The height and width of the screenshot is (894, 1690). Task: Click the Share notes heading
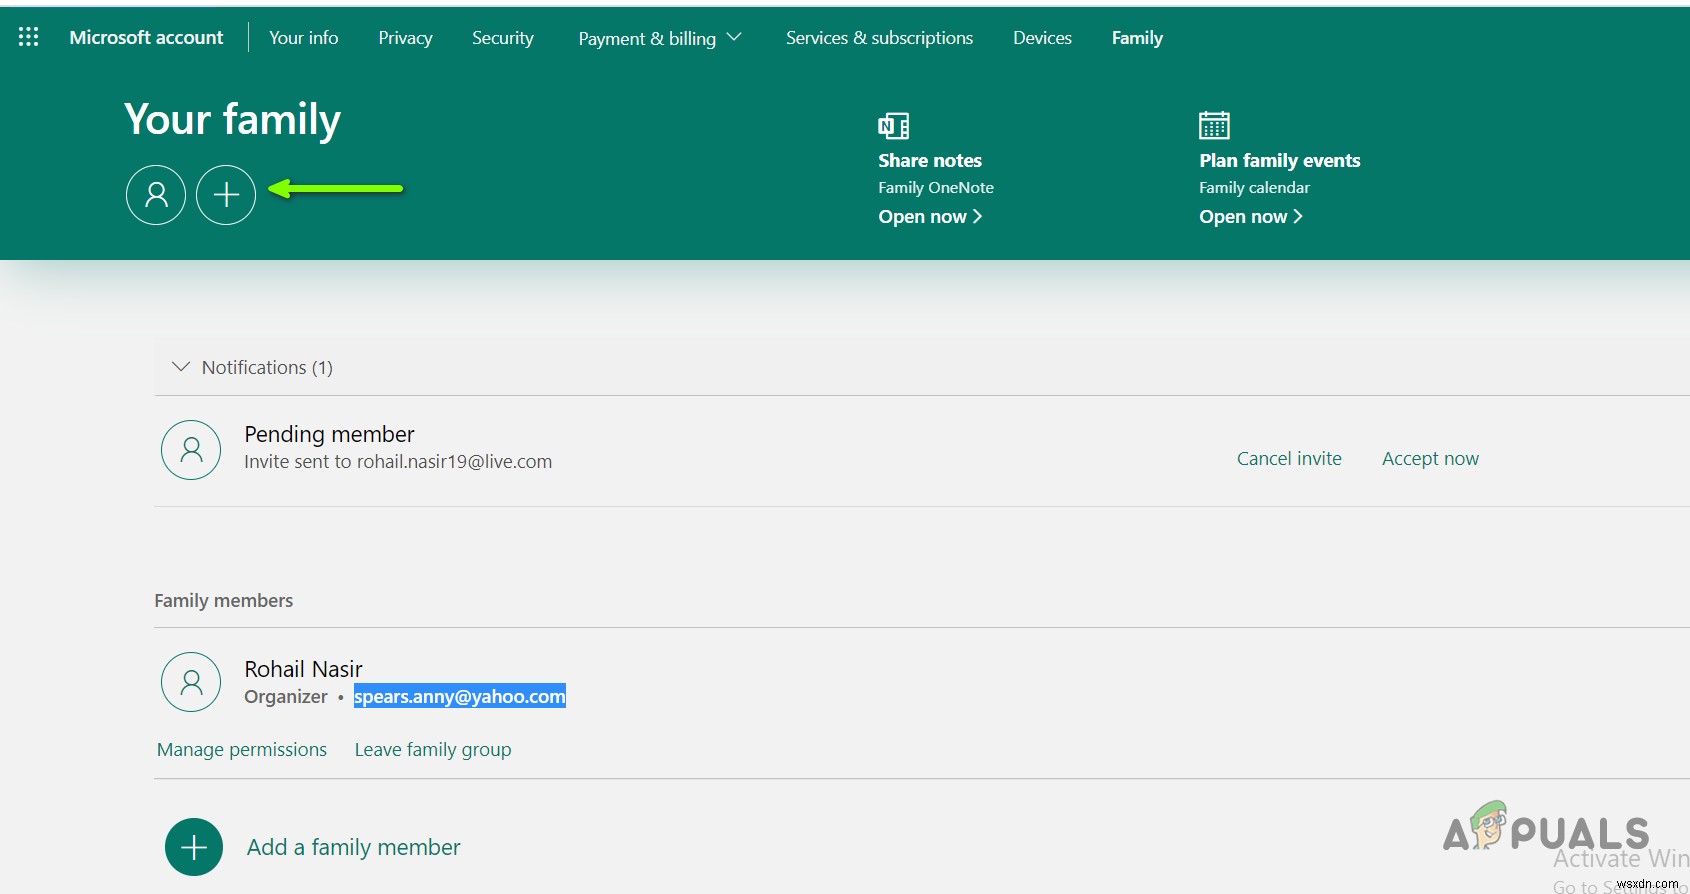[930, 161]
